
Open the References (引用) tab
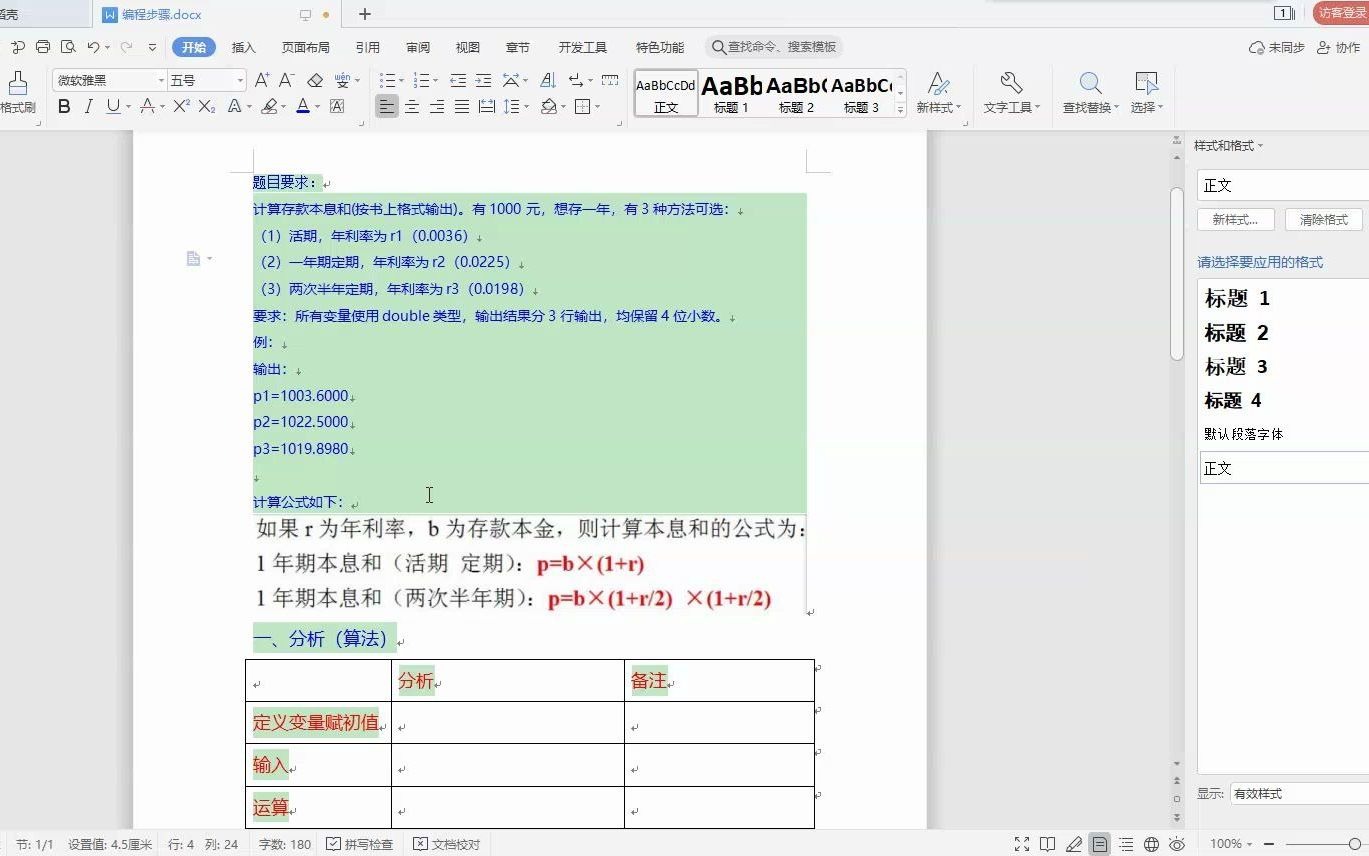367,47
